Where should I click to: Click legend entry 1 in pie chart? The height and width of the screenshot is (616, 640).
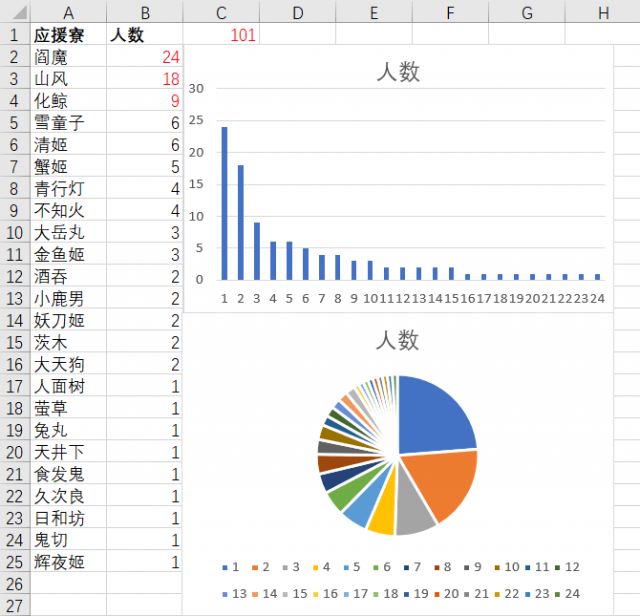(230, 567)
